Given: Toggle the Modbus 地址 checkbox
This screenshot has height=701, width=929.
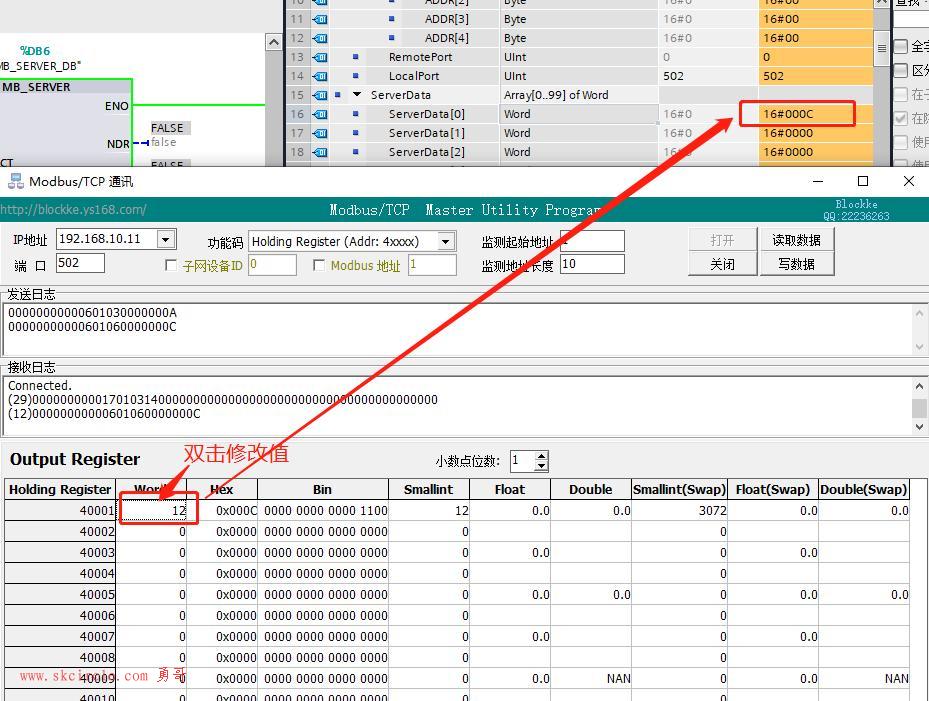Looking at the screenshot, I should [319, 265].
